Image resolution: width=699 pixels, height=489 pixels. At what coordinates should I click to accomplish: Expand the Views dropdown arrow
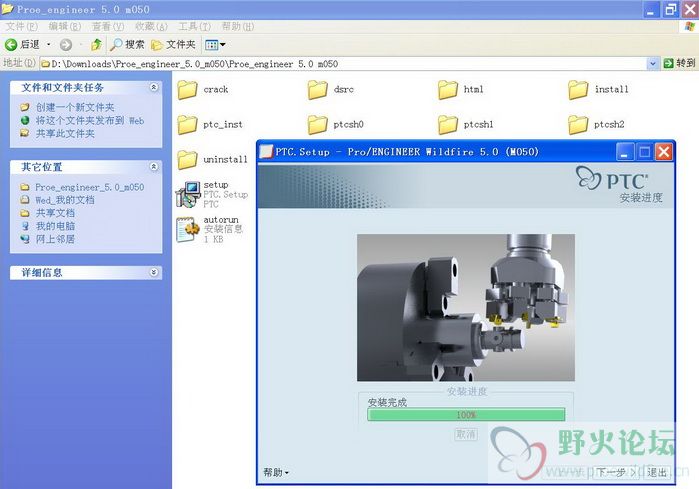point(222,45)
